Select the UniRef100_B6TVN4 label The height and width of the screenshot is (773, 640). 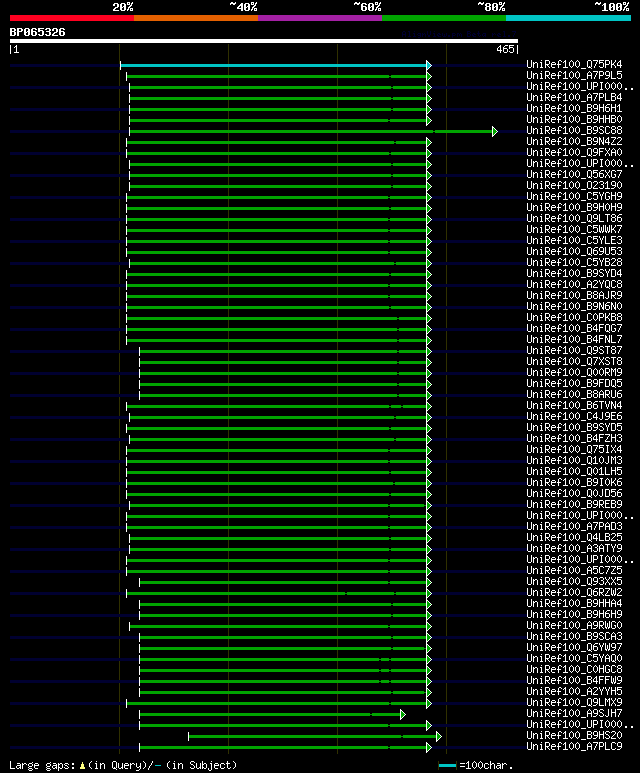(x=574, y=405)
